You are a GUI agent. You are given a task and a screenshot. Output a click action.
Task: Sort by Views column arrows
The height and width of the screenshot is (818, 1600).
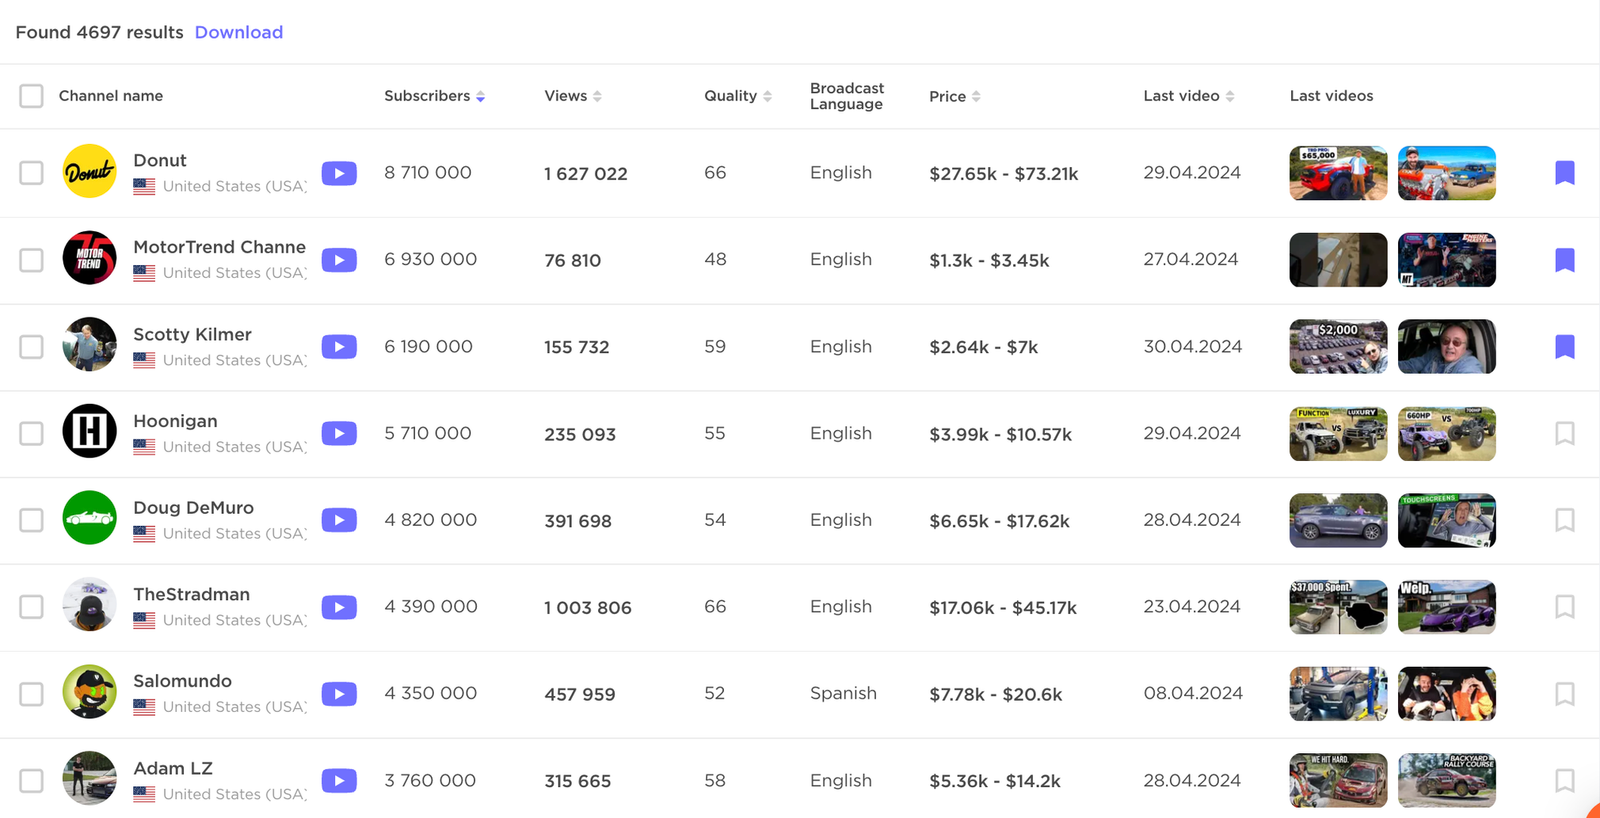pyautogui.click(x=597, y=96)
